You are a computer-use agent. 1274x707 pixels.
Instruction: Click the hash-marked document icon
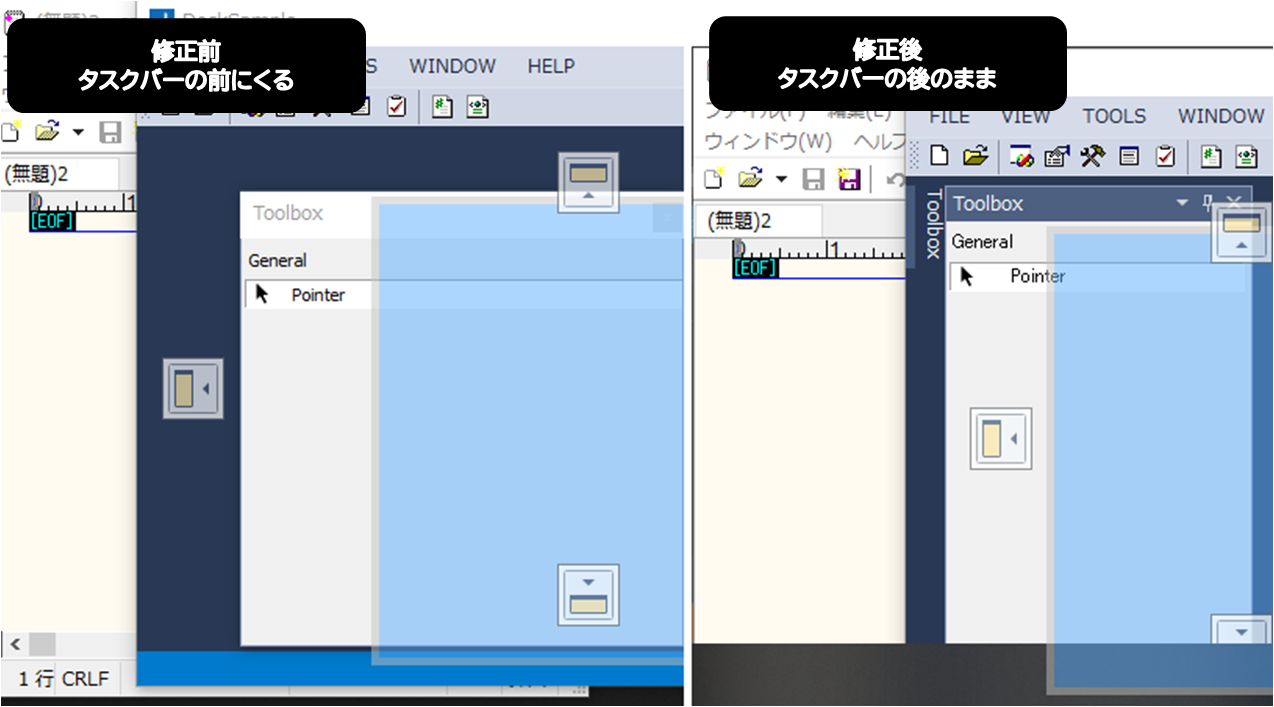1211,156
